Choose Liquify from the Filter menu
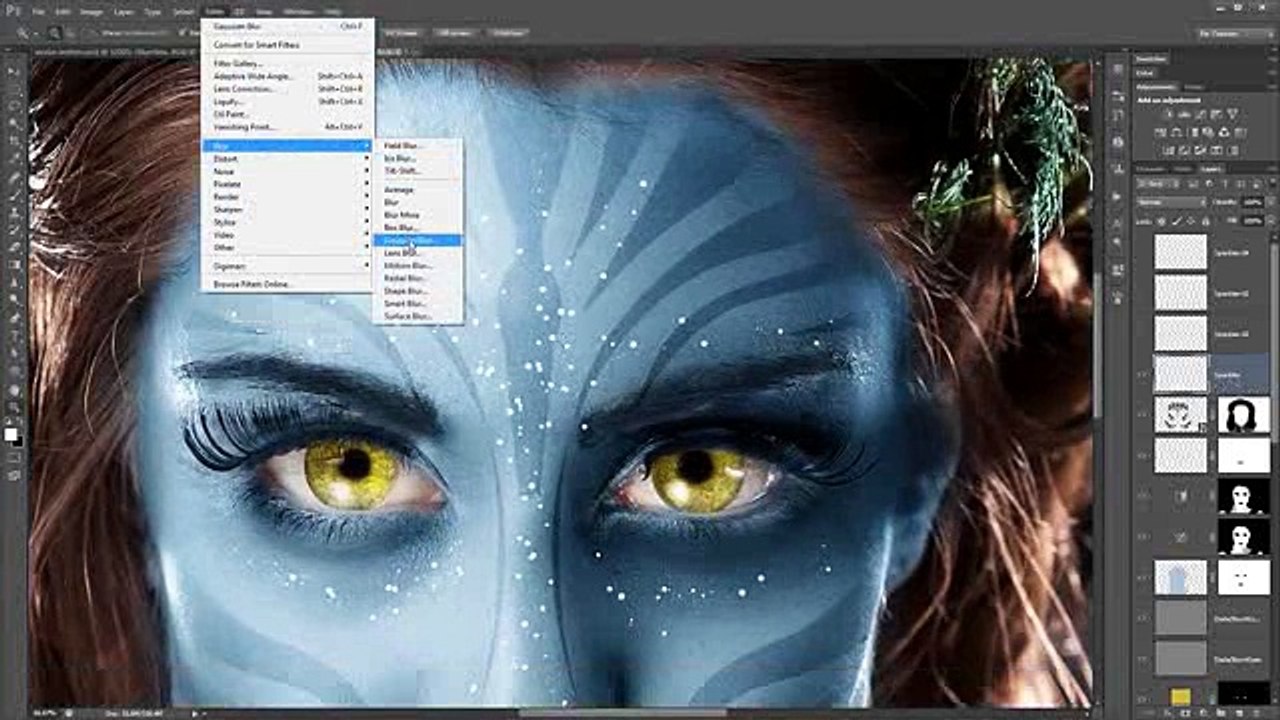Screen dimensions: 1280x720 point(287,101)
